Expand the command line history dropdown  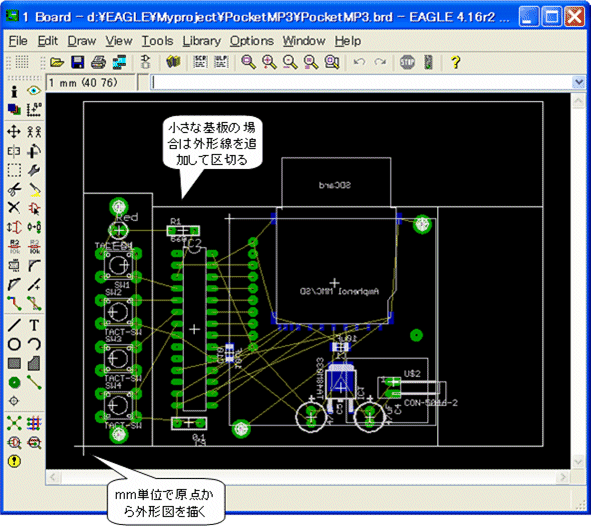point(578,82)
